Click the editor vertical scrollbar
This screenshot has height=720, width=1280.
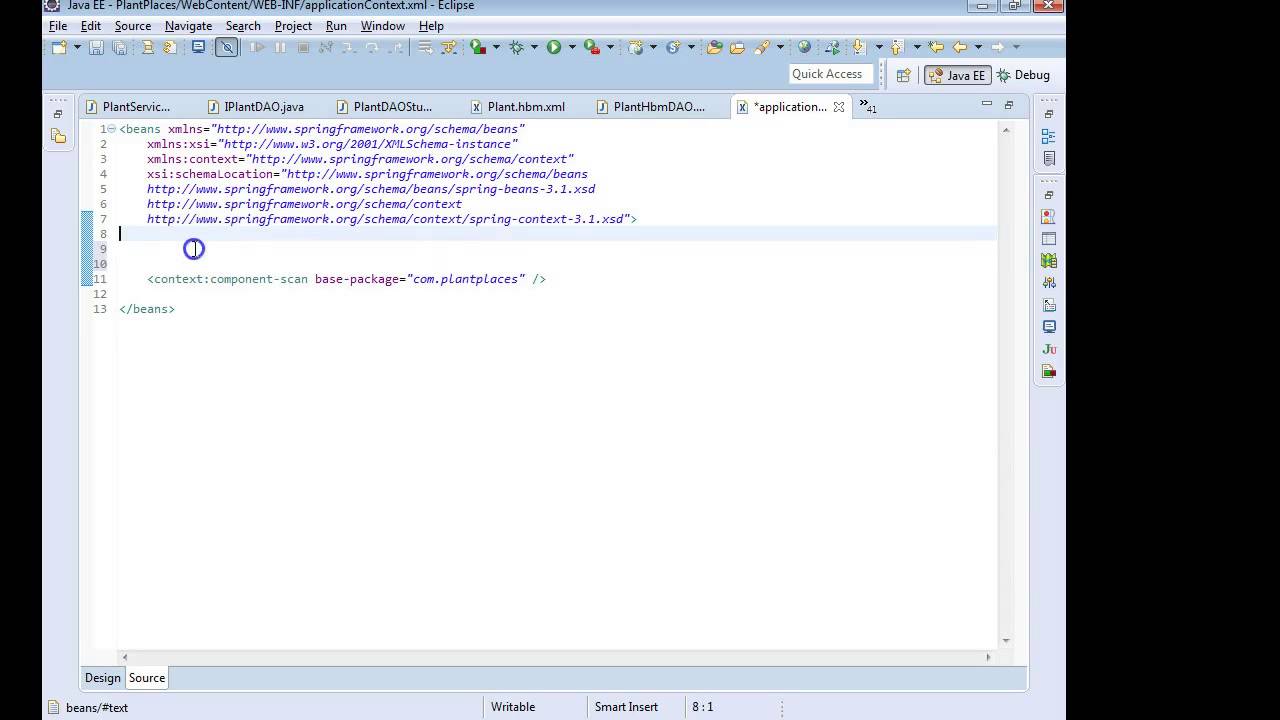point(1006,383)
